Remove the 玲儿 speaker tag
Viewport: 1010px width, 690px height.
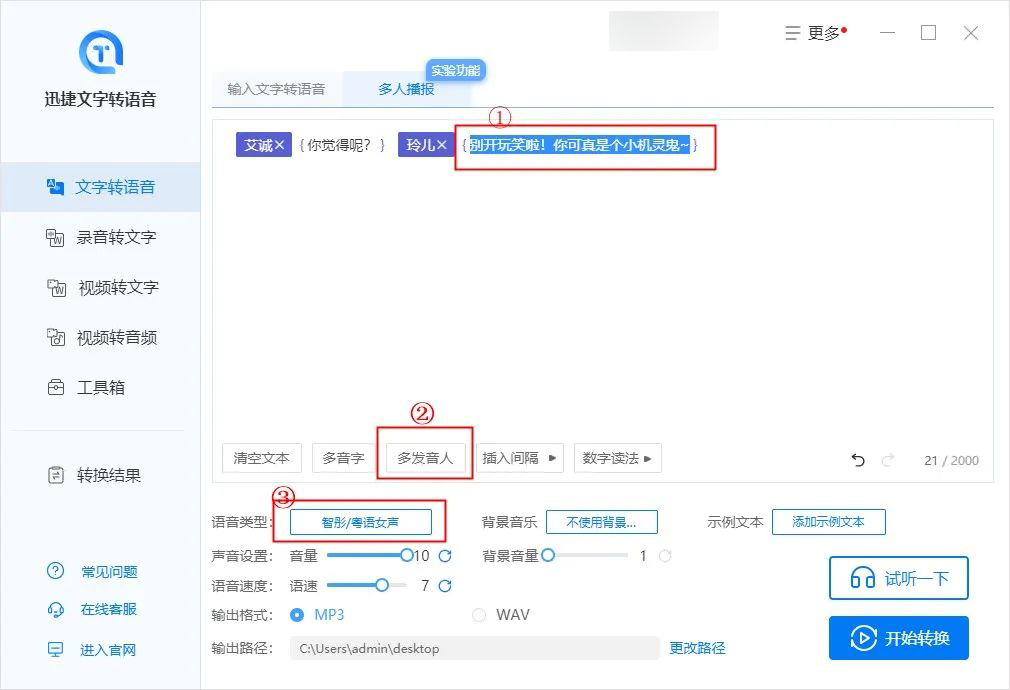[x=442, y=146]
